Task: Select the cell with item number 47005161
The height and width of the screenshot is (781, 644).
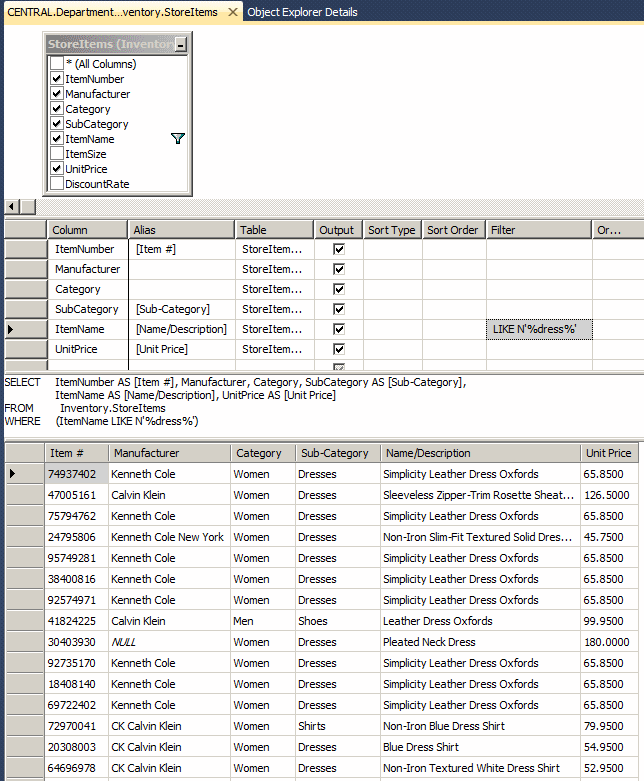Action: tap(76, 495)
